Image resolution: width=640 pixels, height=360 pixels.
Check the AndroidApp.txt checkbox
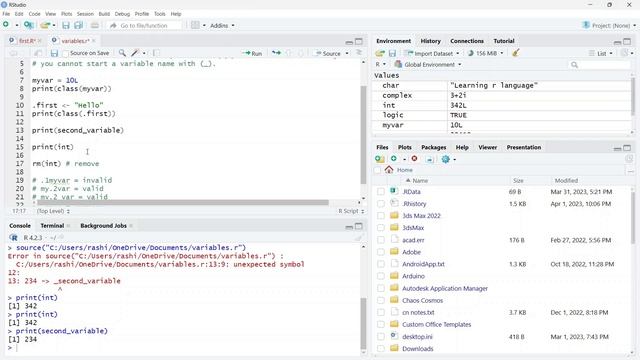(381, 264)
